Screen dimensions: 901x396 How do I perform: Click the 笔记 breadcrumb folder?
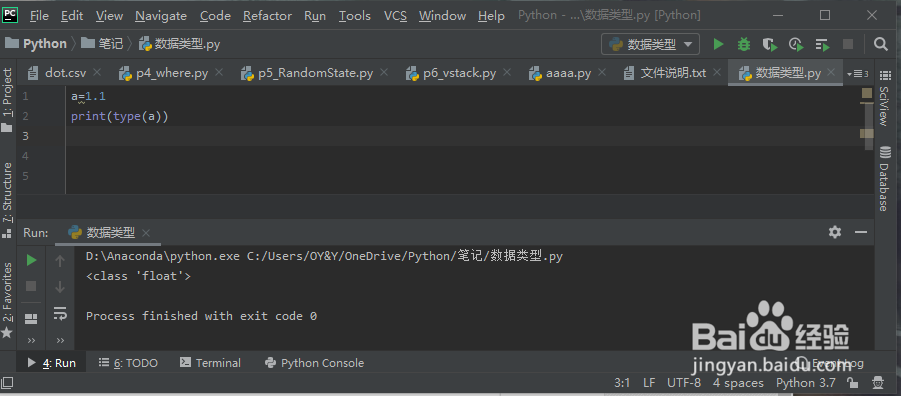tap(102, 44)
